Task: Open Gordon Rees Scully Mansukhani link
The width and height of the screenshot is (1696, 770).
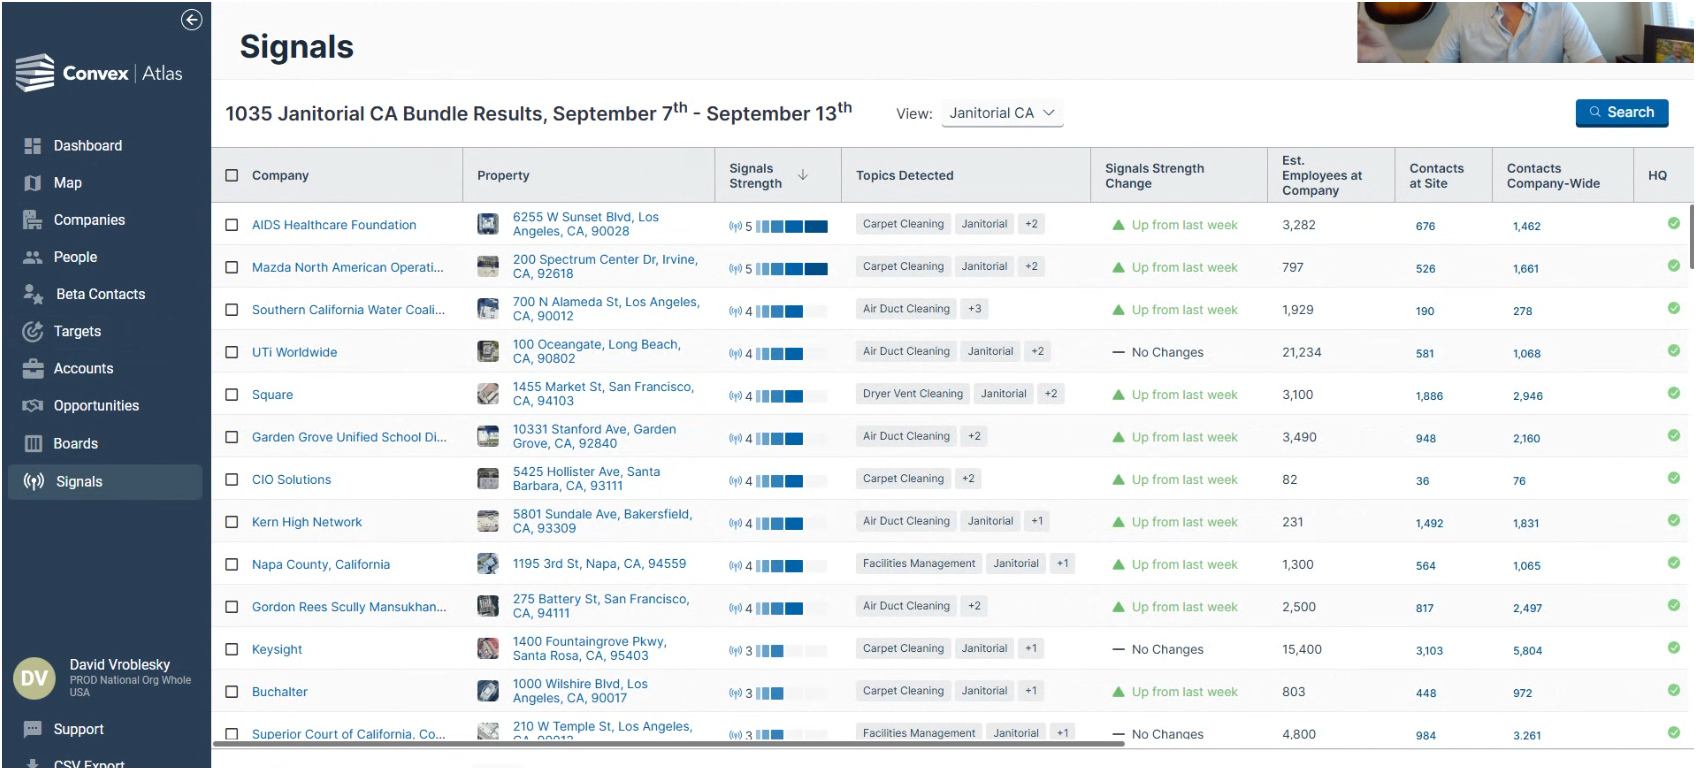Action: [349, 607]
